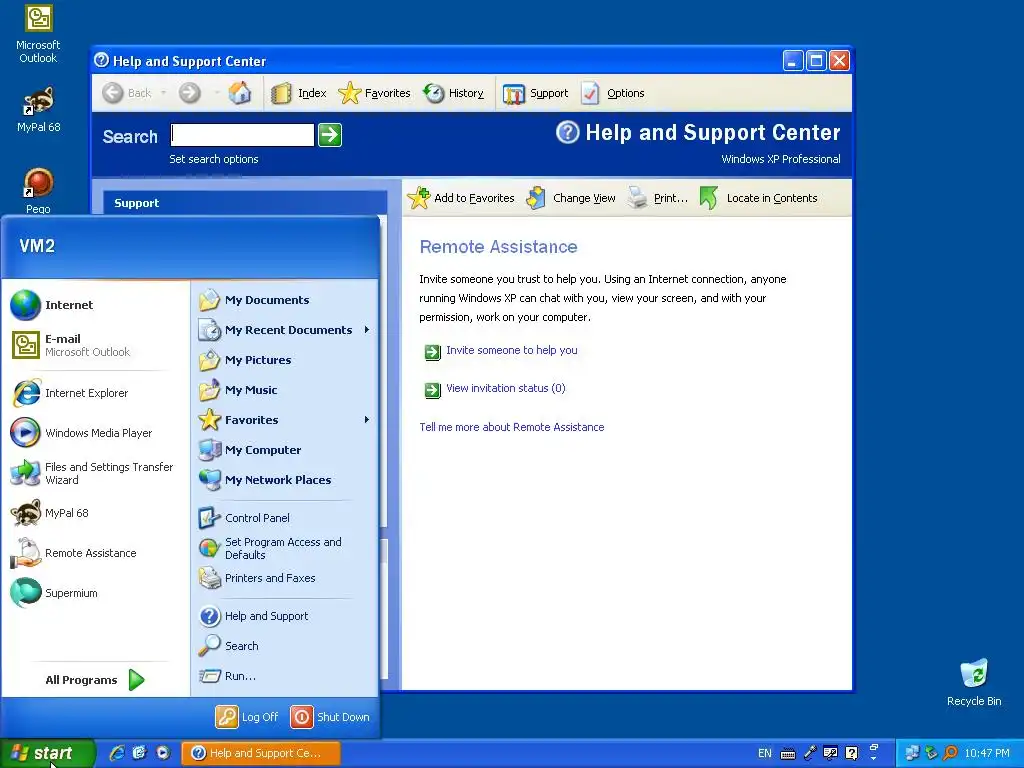Click Change View
Screen dimensions: 1024x768
pos(571,198)
